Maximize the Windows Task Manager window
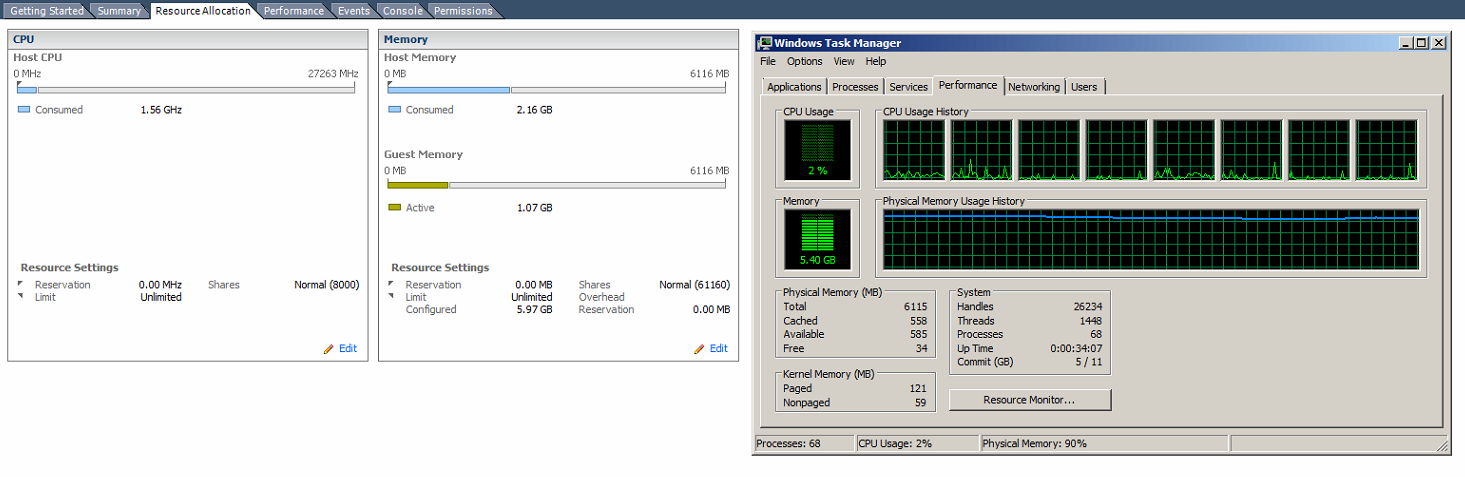1465x477 pixels. pyautogui.click(x=1421, y=43)
